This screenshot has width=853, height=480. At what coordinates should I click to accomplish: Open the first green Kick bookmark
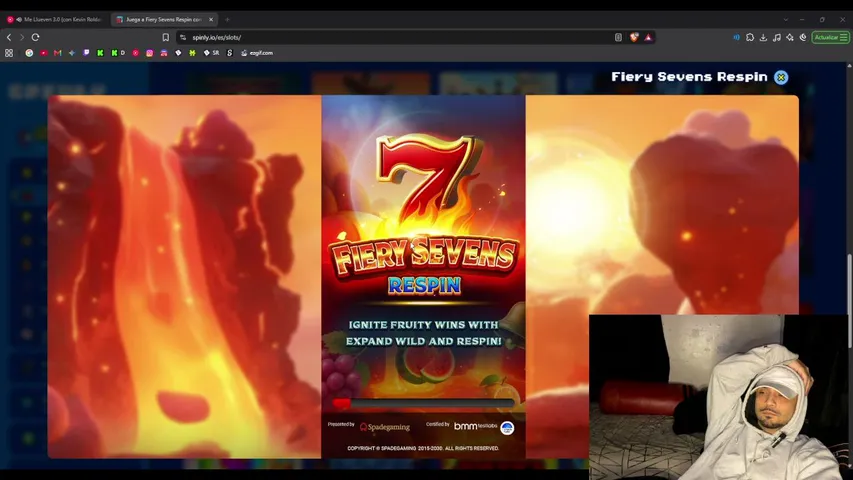coord(100,53)
